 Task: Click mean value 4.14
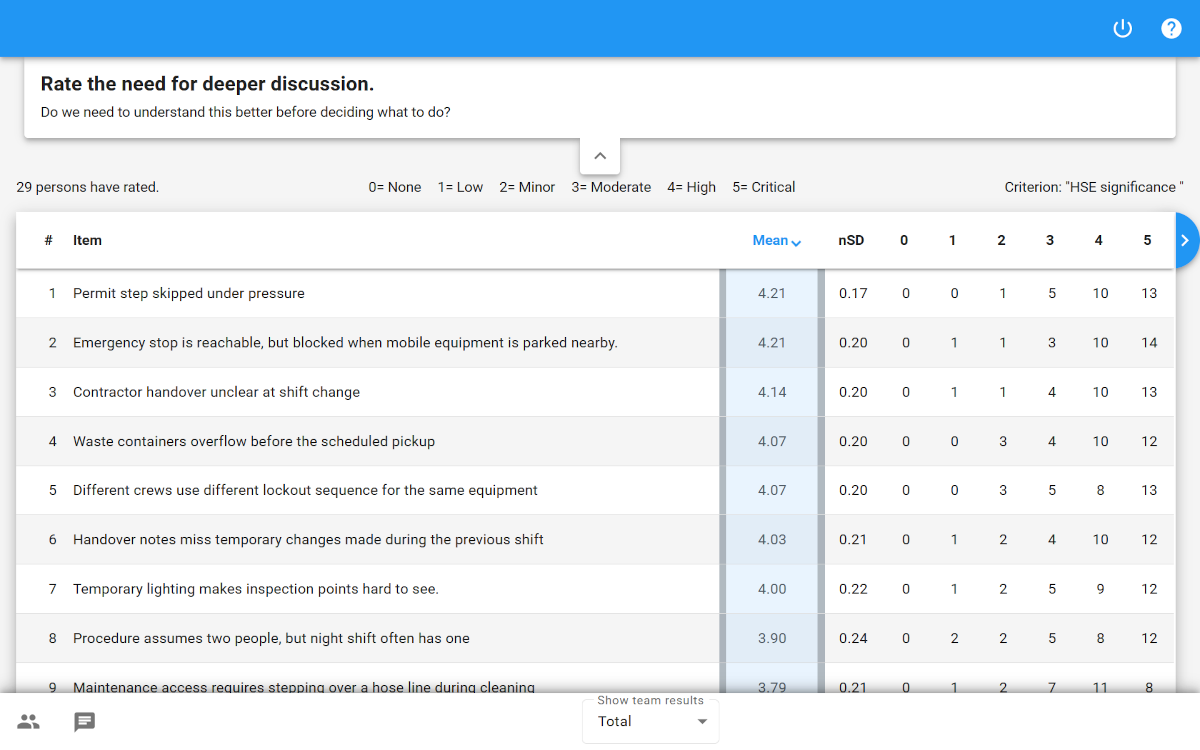pos(772,392)
